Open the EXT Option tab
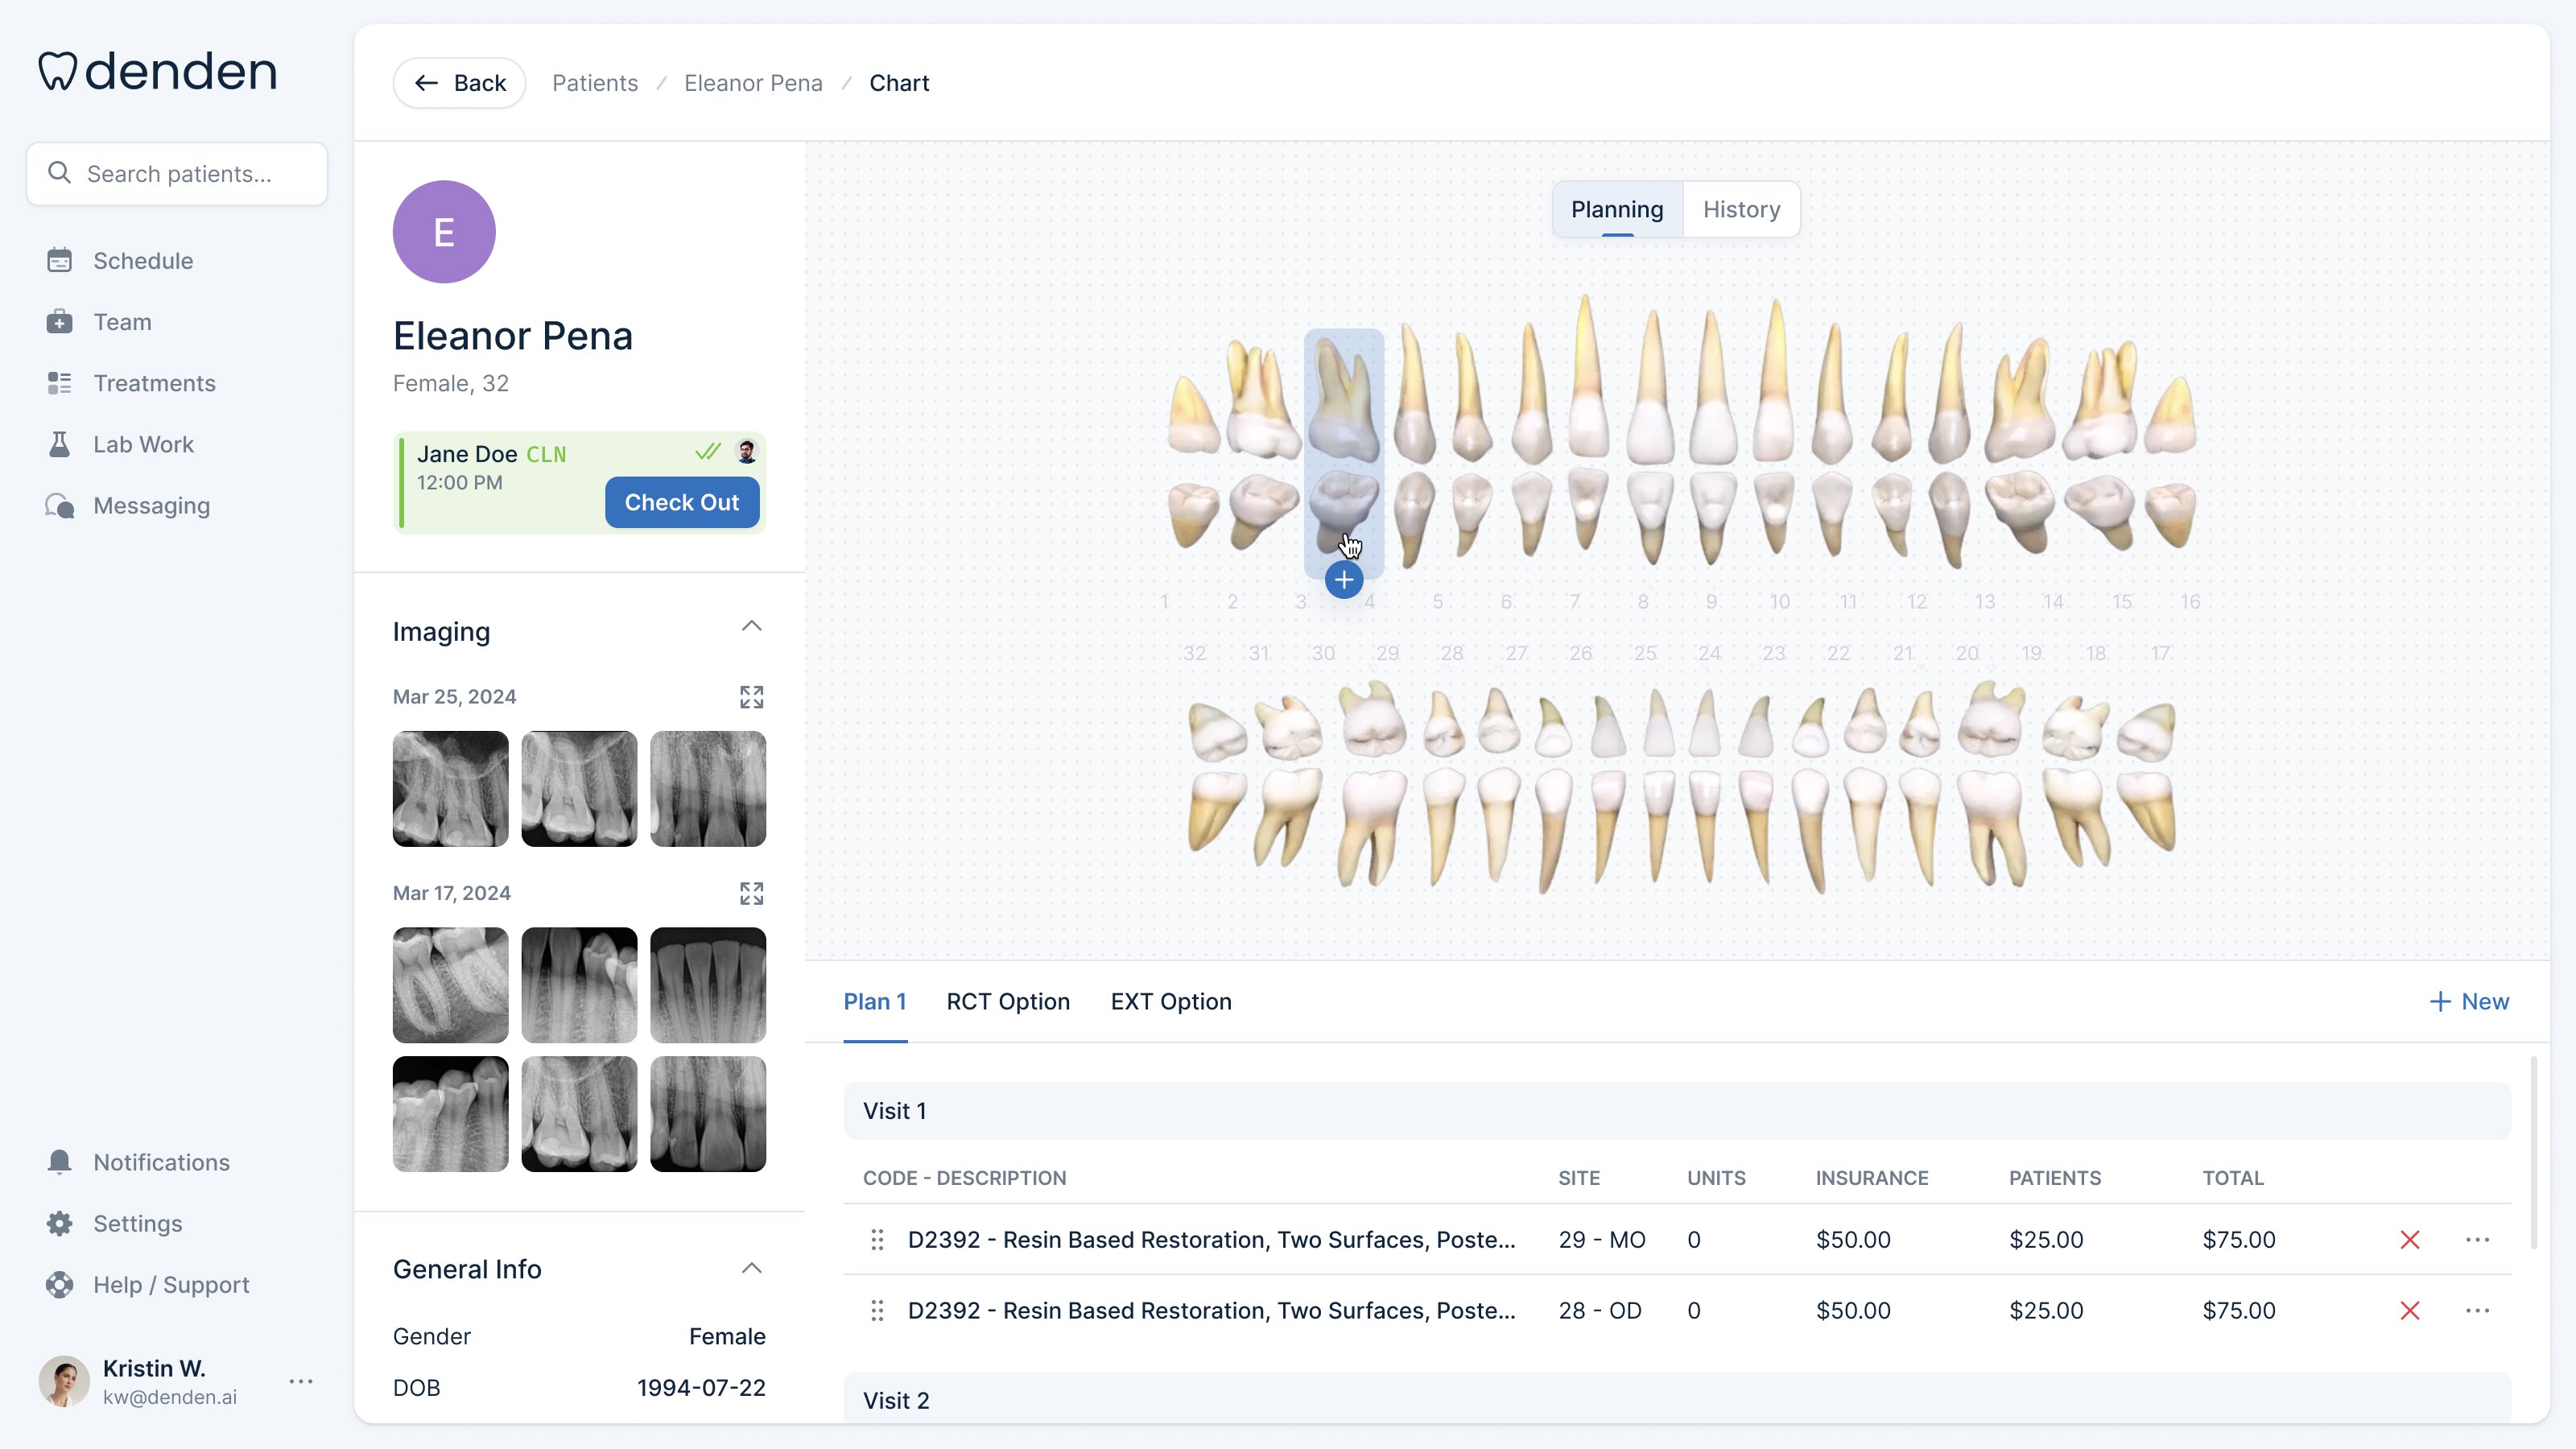The height and width of the screenshot is (1449, 2576). pos(1170,1002)
